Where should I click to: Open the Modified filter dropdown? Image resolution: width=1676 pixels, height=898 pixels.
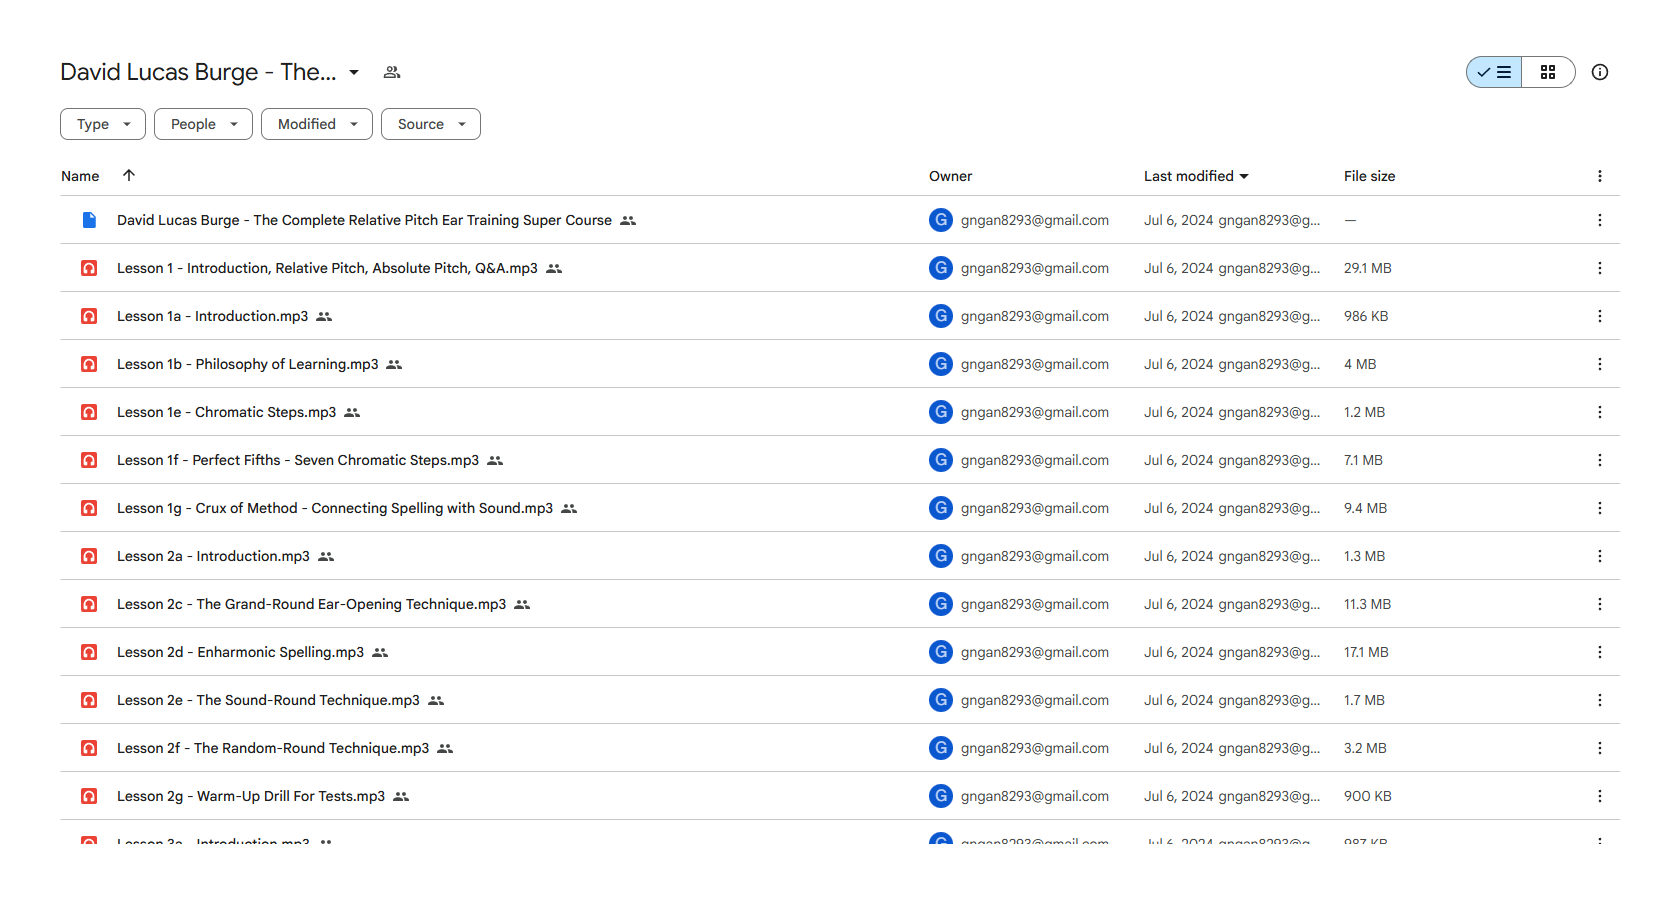(317, 124)
